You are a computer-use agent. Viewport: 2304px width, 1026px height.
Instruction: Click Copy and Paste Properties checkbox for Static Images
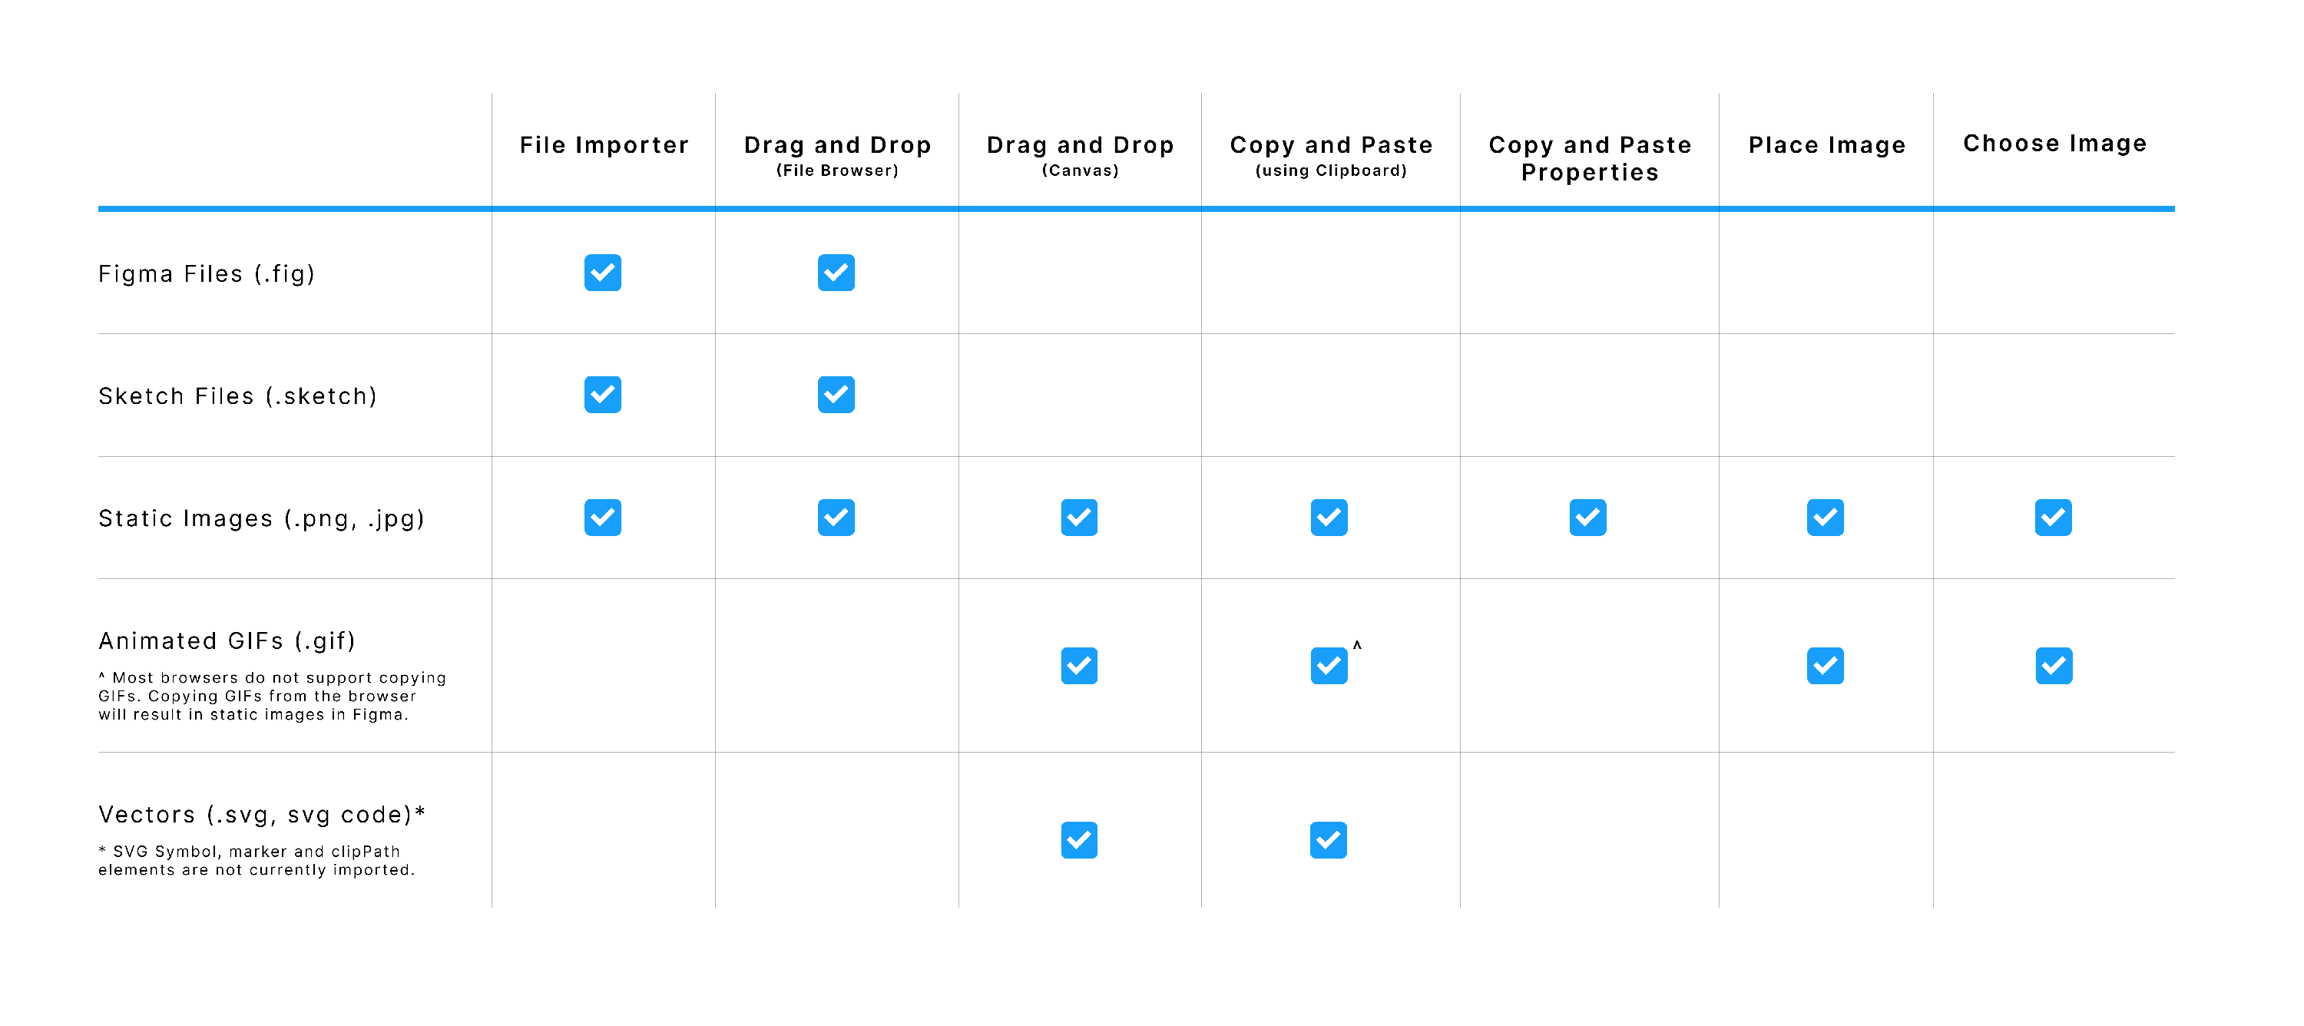pos(1588,518)
